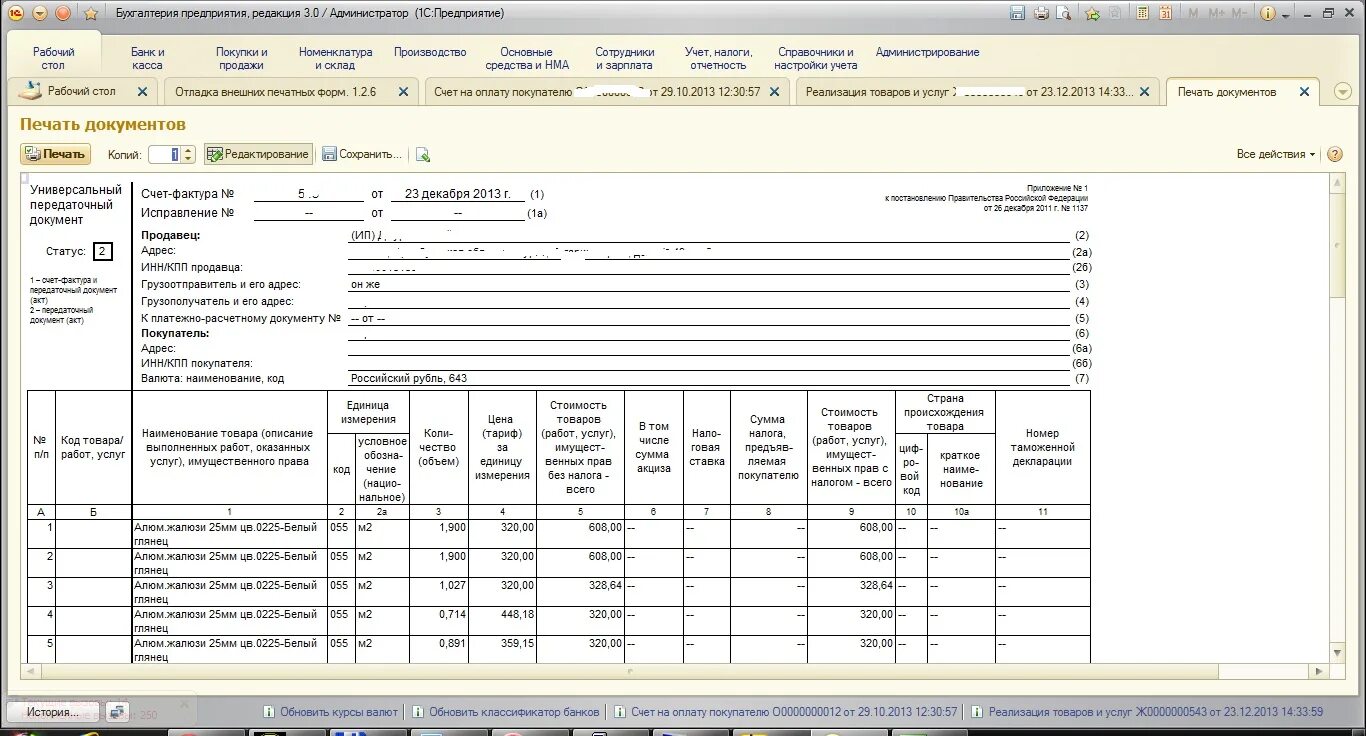Image resolution: width=1366 pixels, height=736 pixels.
Task: Open Счет на оплату покупателю О0000000012 link
Action: click(x=785, y=712)
